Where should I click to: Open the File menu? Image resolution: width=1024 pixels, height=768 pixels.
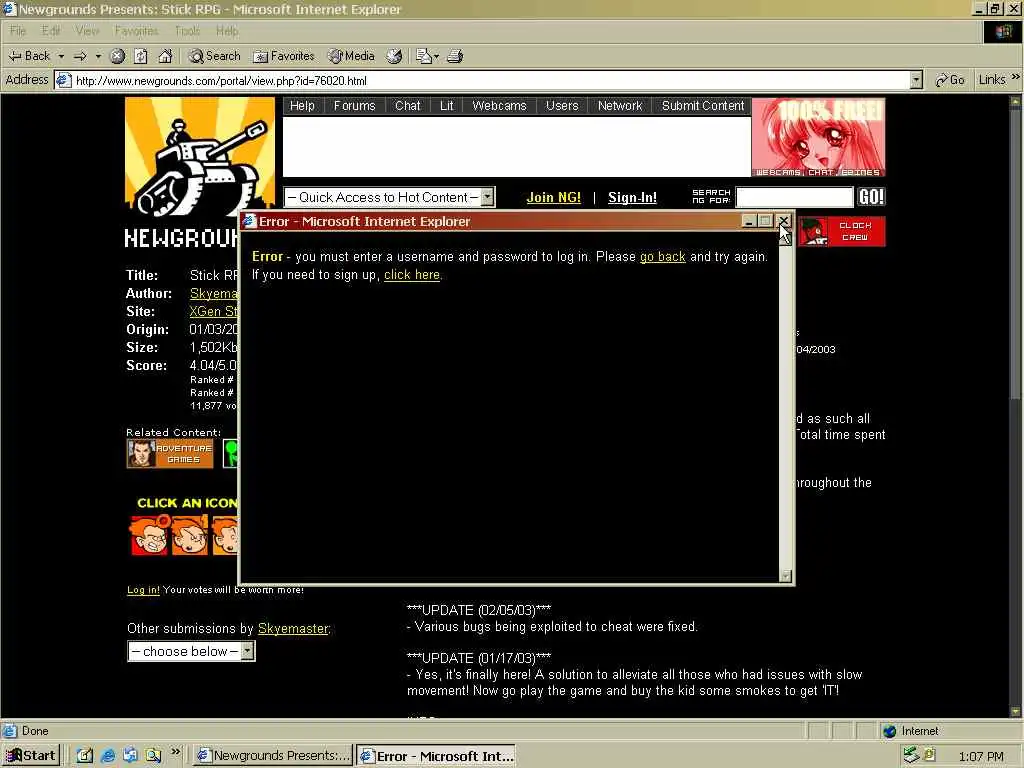pyautogui.click(x=18, y=31)
